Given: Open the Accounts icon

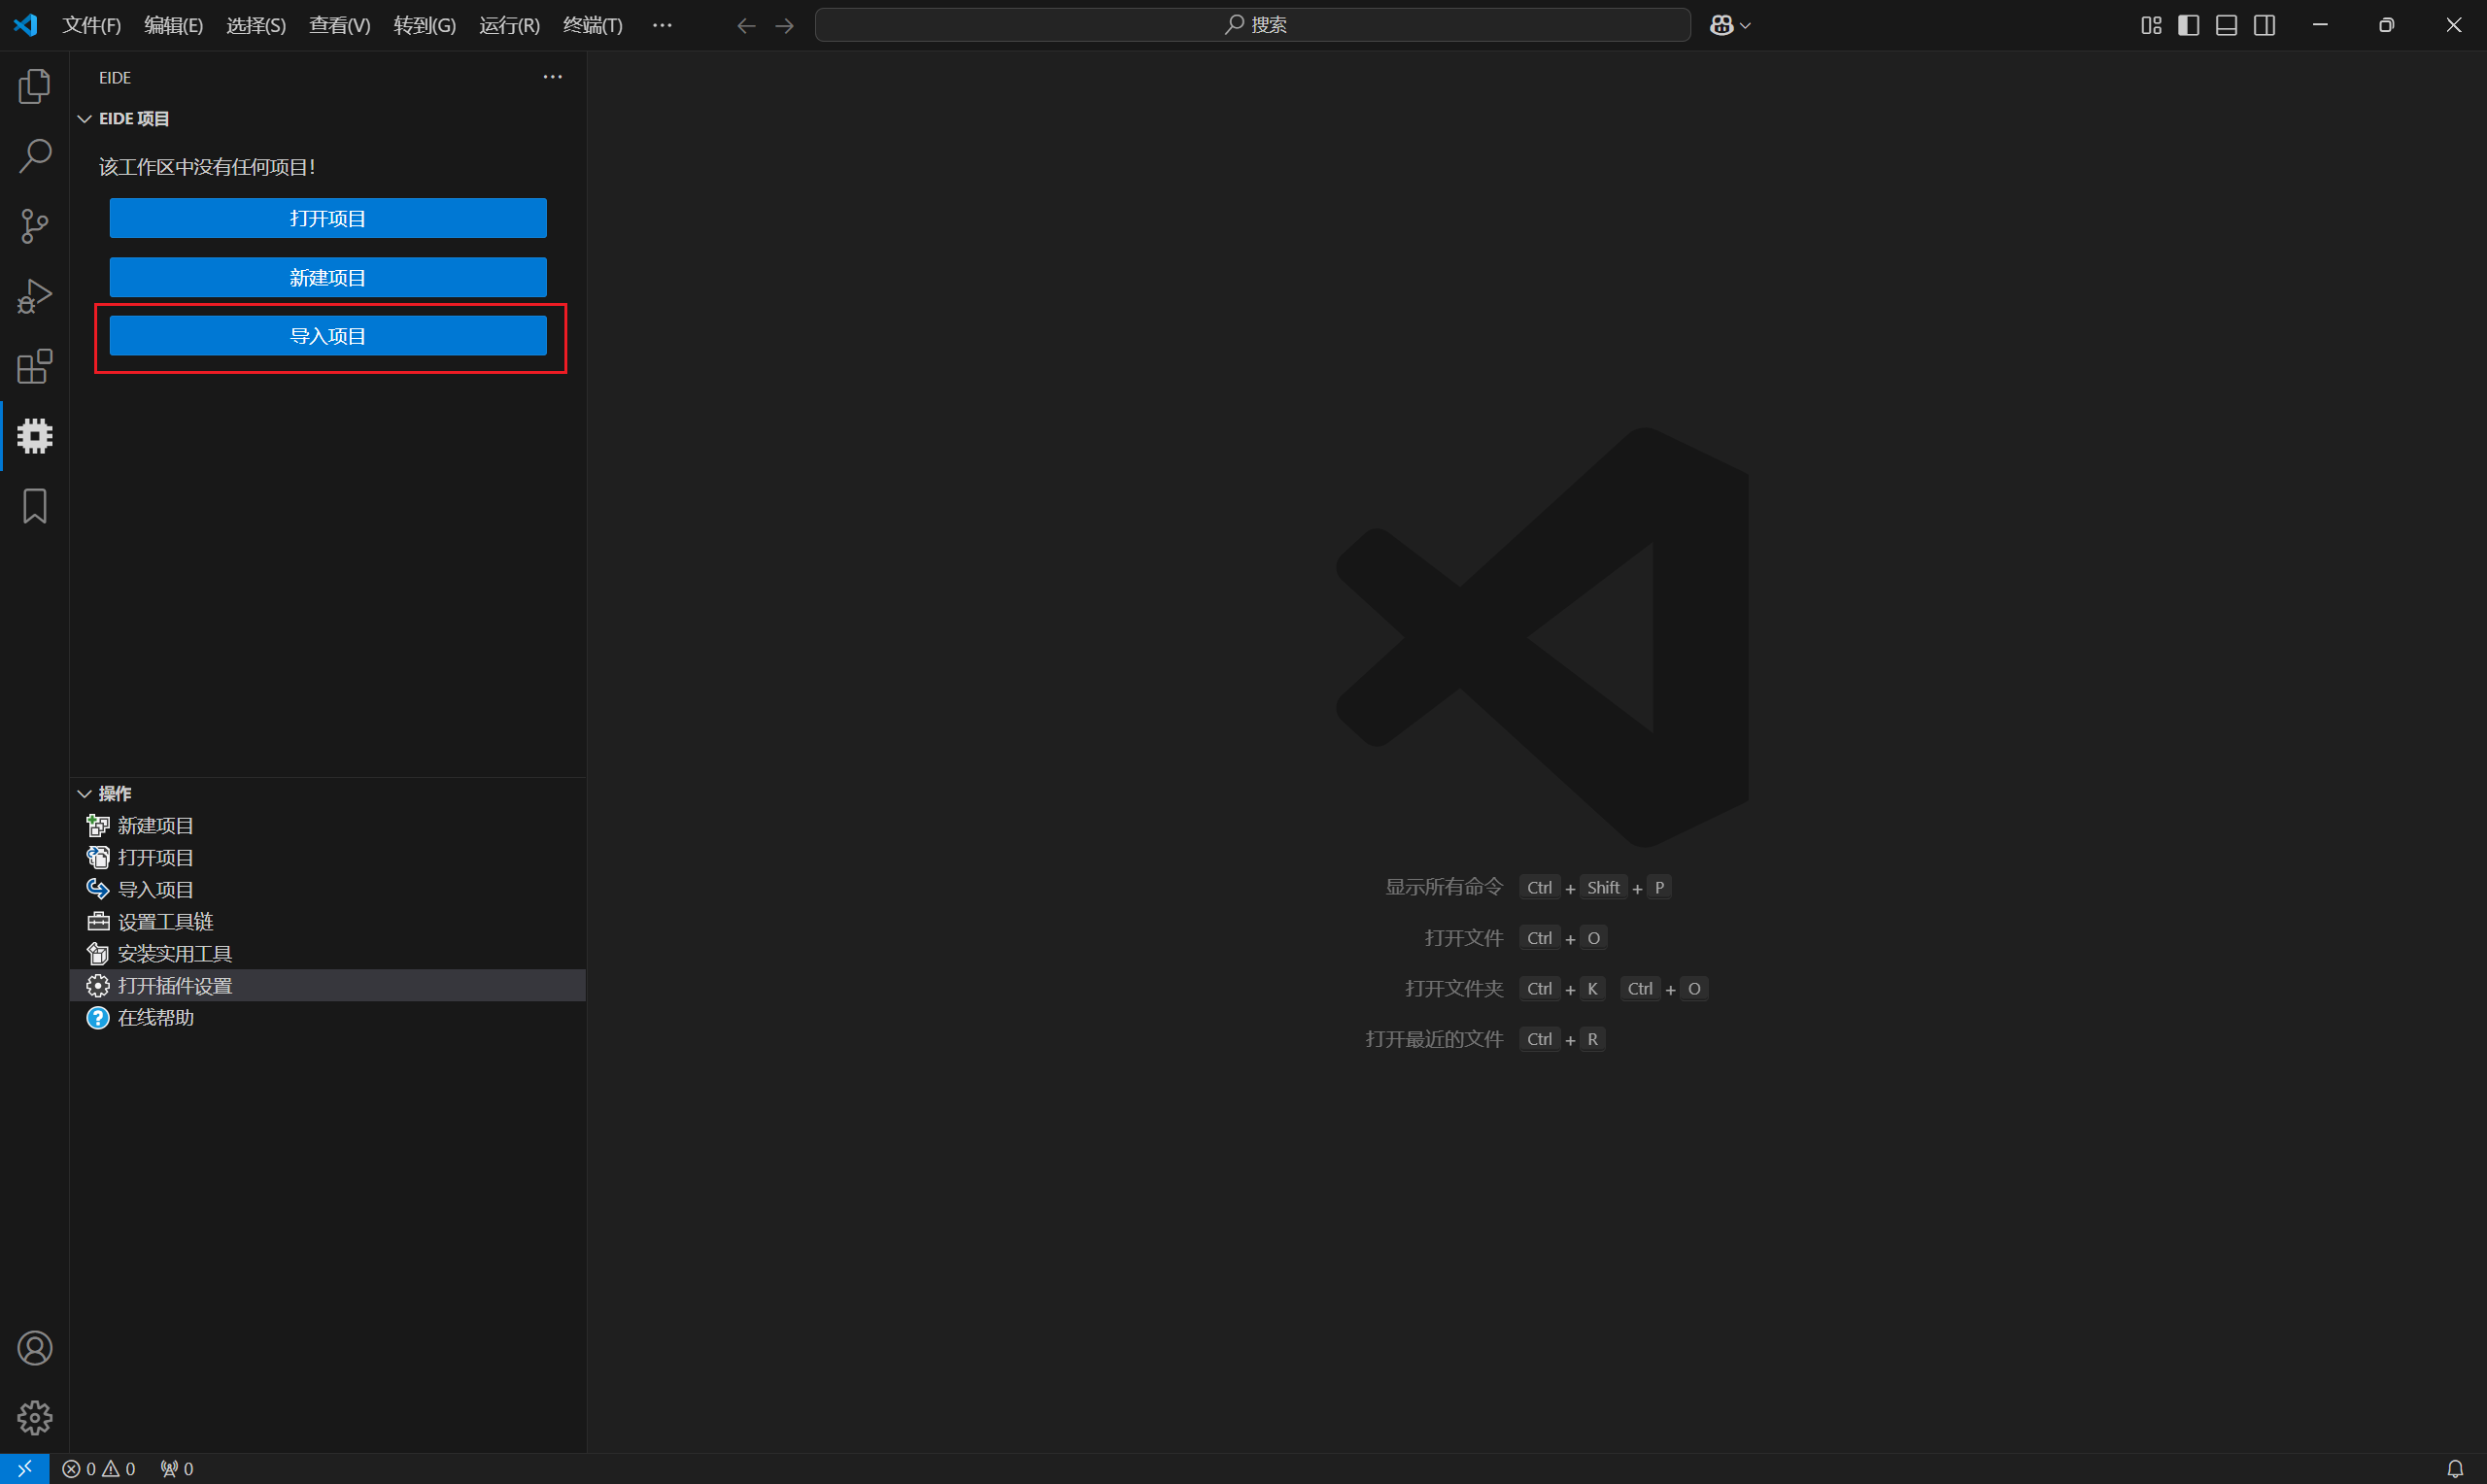Looking at the screenshot, I should click(34, 1348).
